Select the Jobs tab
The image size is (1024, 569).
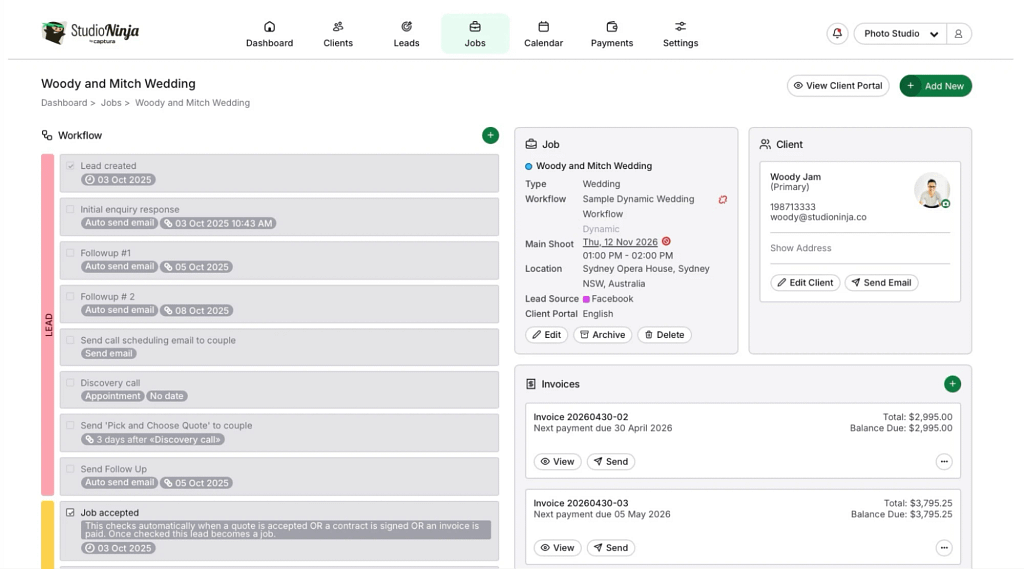click(x=475, y=34)
